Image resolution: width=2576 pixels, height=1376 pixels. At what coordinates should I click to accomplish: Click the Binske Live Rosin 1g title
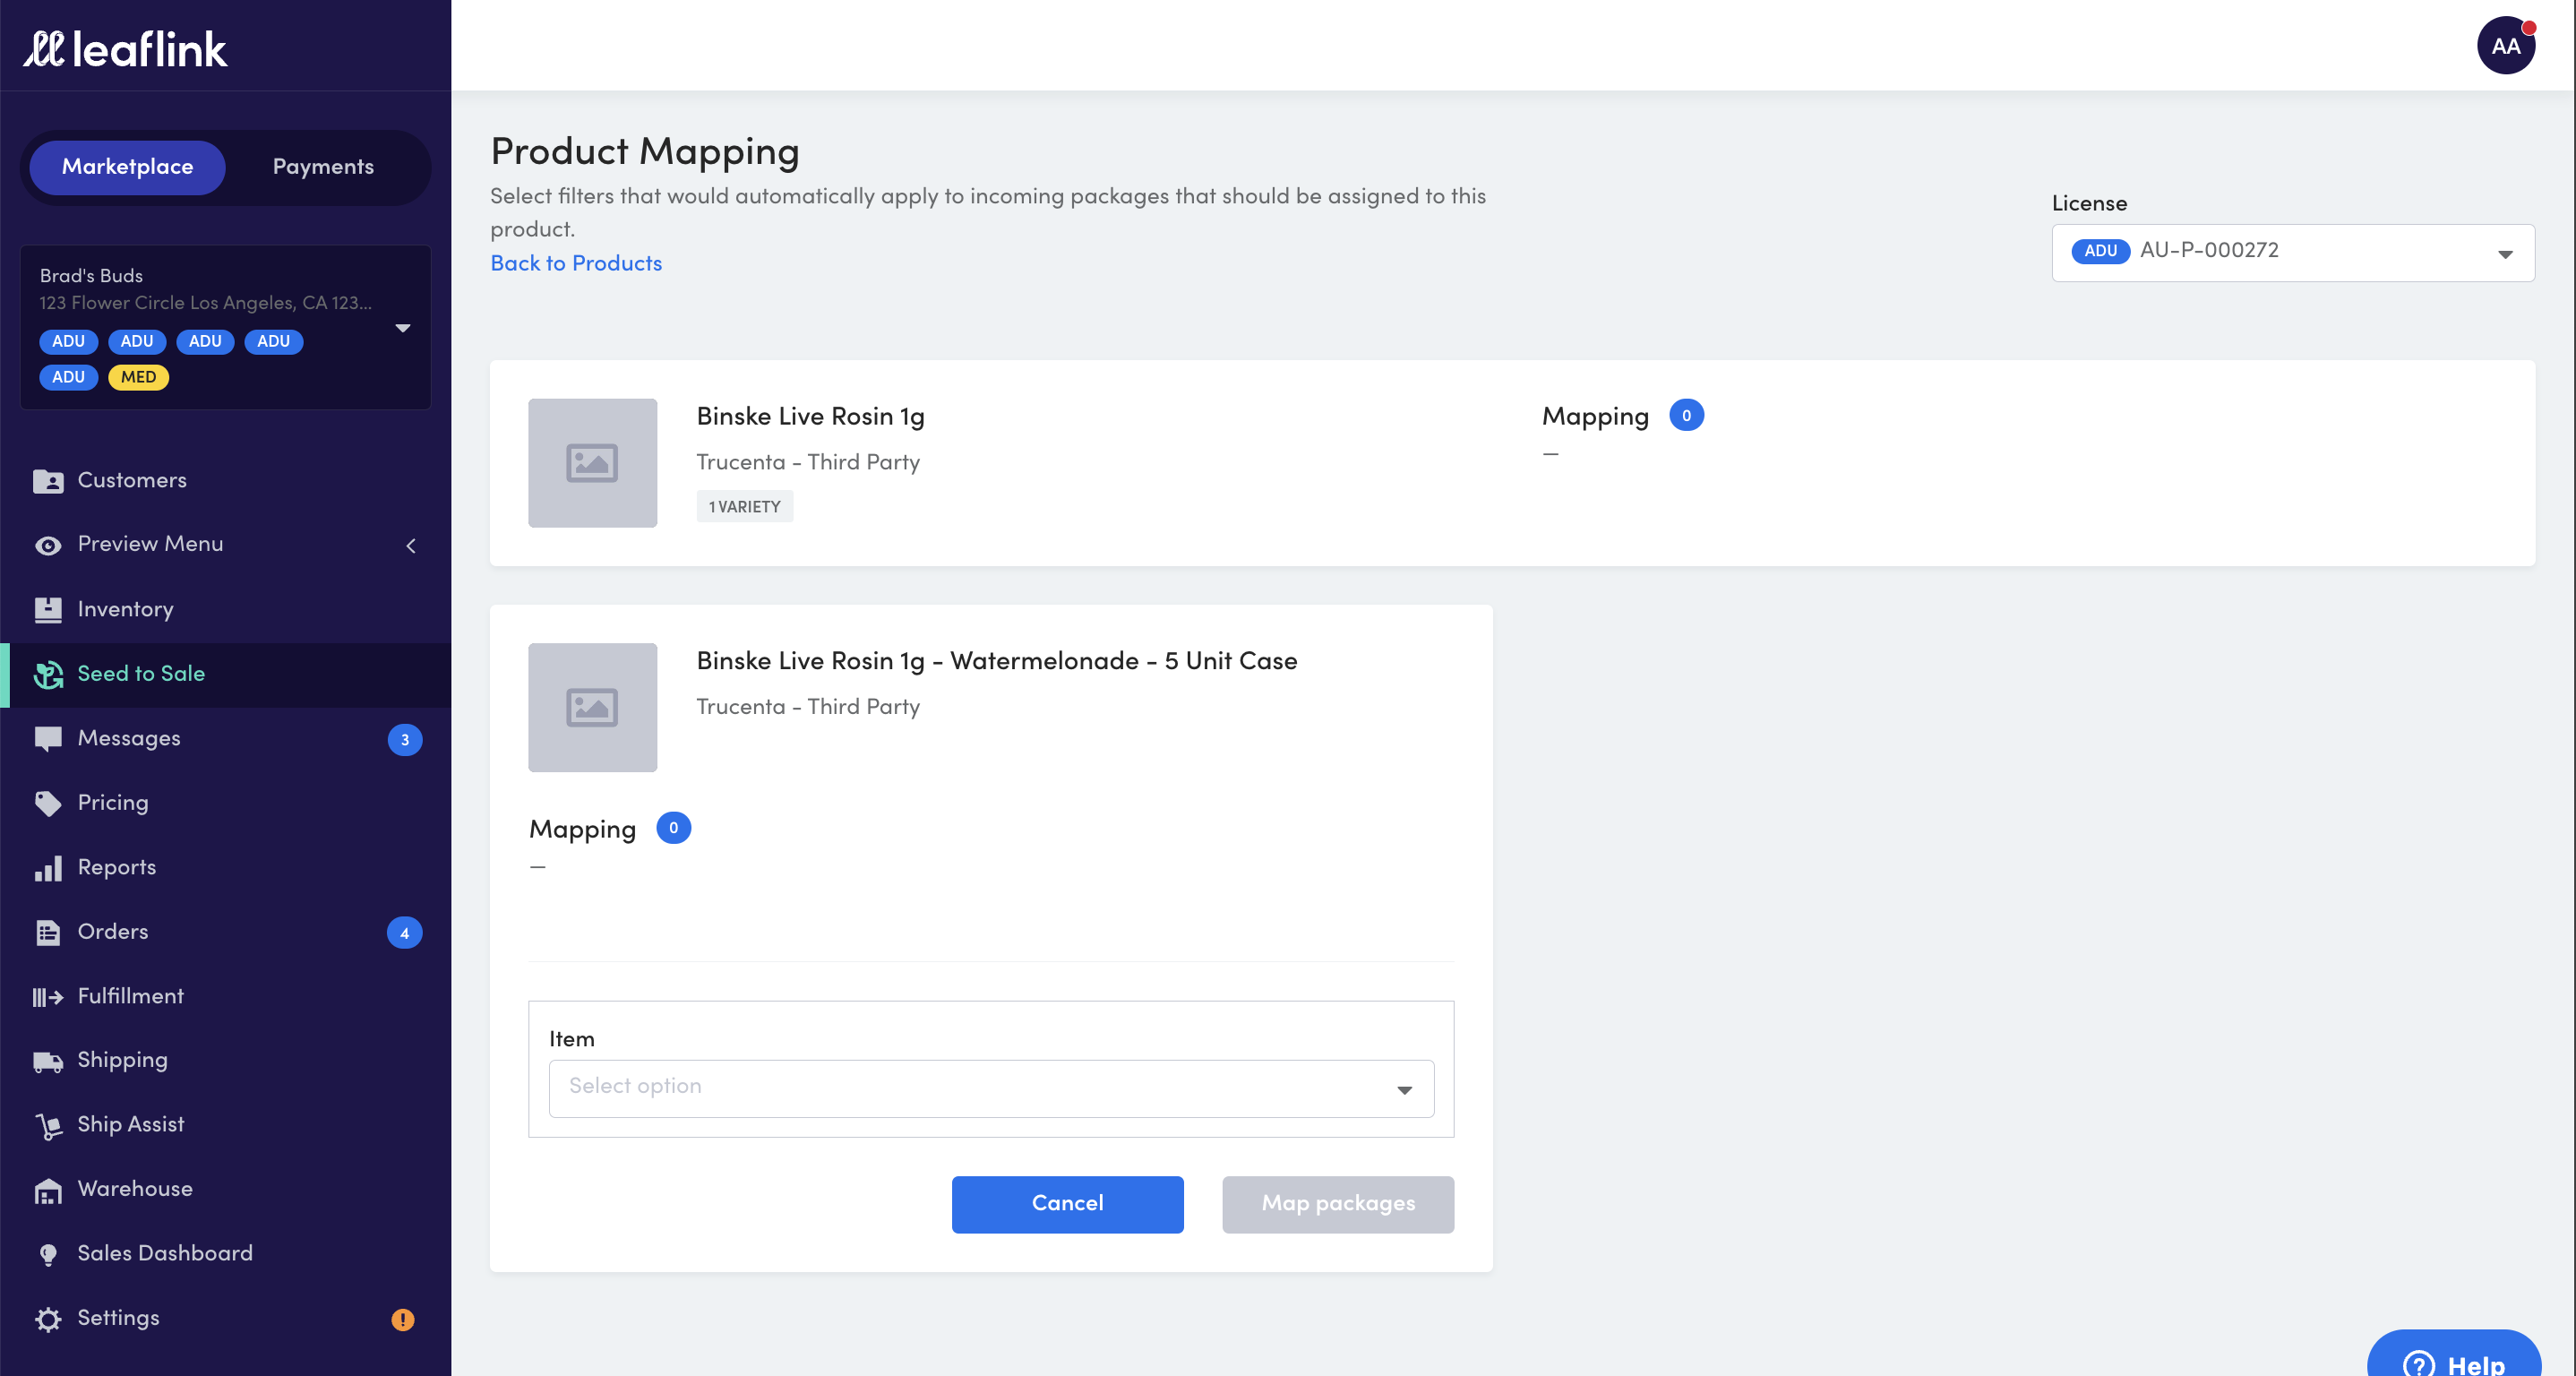[810, 417]
